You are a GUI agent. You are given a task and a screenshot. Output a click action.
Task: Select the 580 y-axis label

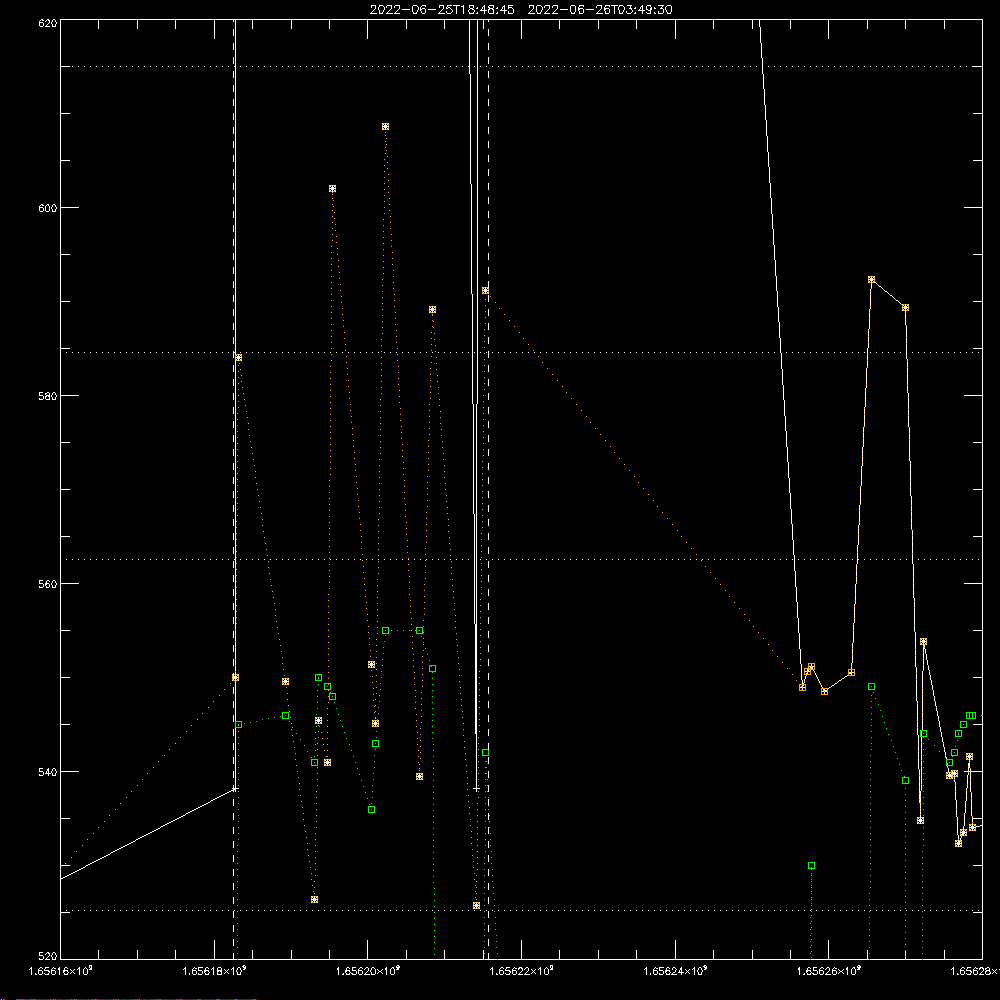[48, 395]
